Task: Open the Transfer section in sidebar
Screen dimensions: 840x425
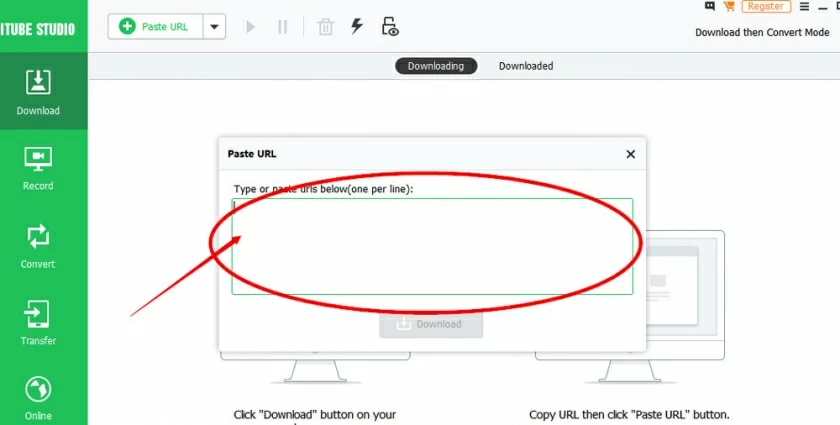Action: pyautogui.click(x=38, y=323)
